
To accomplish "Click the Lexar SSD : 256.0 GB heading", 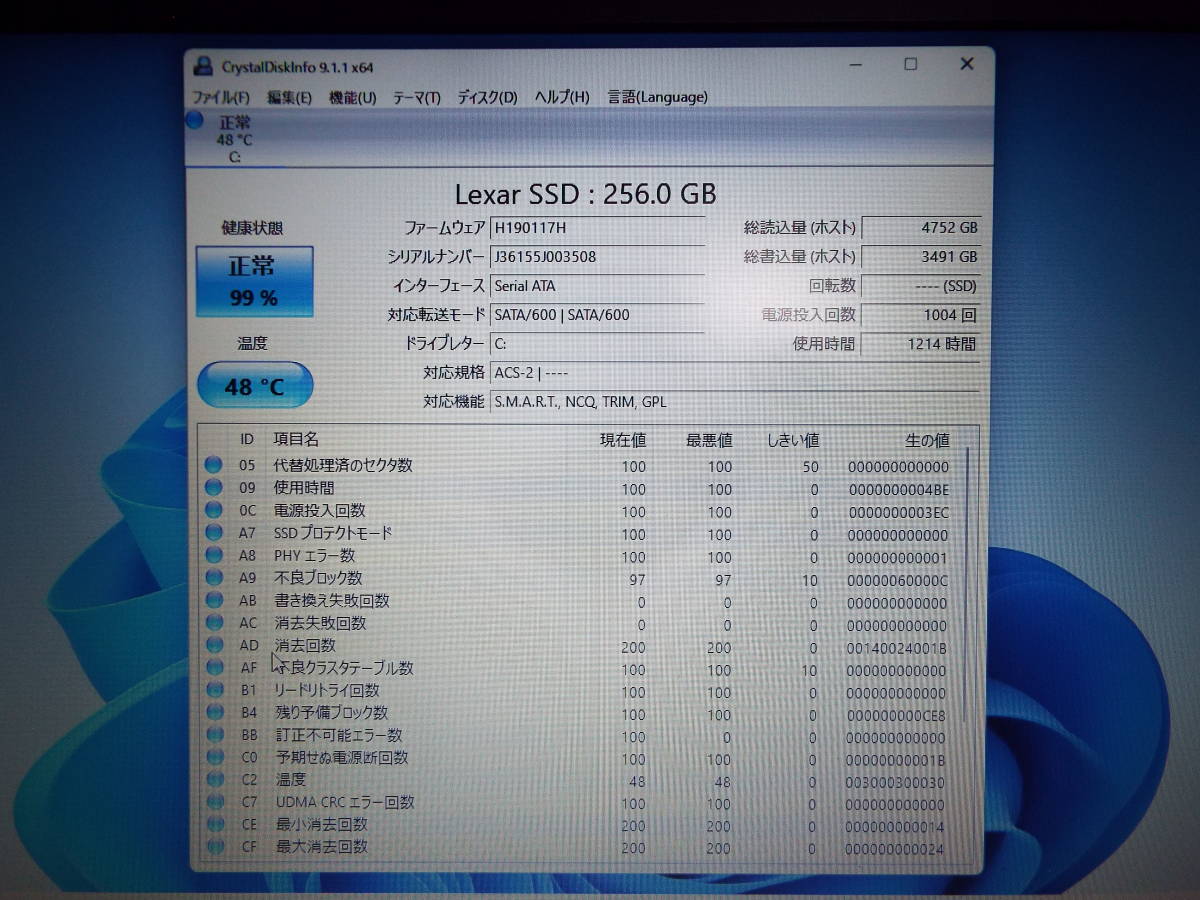I will (585, 194).
